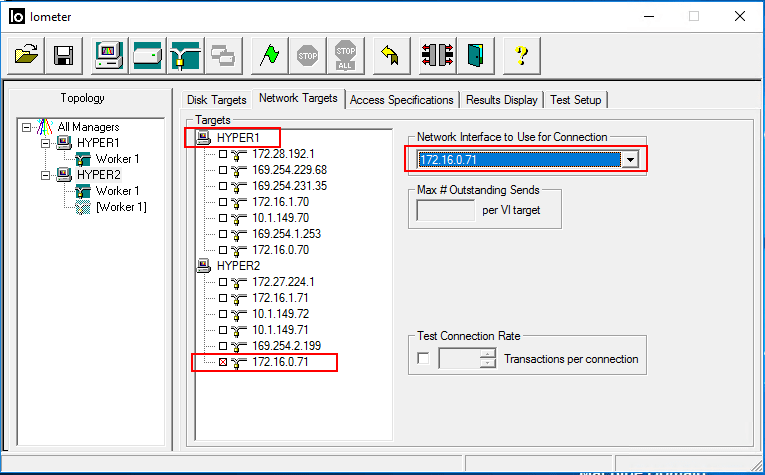765x475 pixels.
Task: Start tests green flag icon
Action: [x=269, y=55]
